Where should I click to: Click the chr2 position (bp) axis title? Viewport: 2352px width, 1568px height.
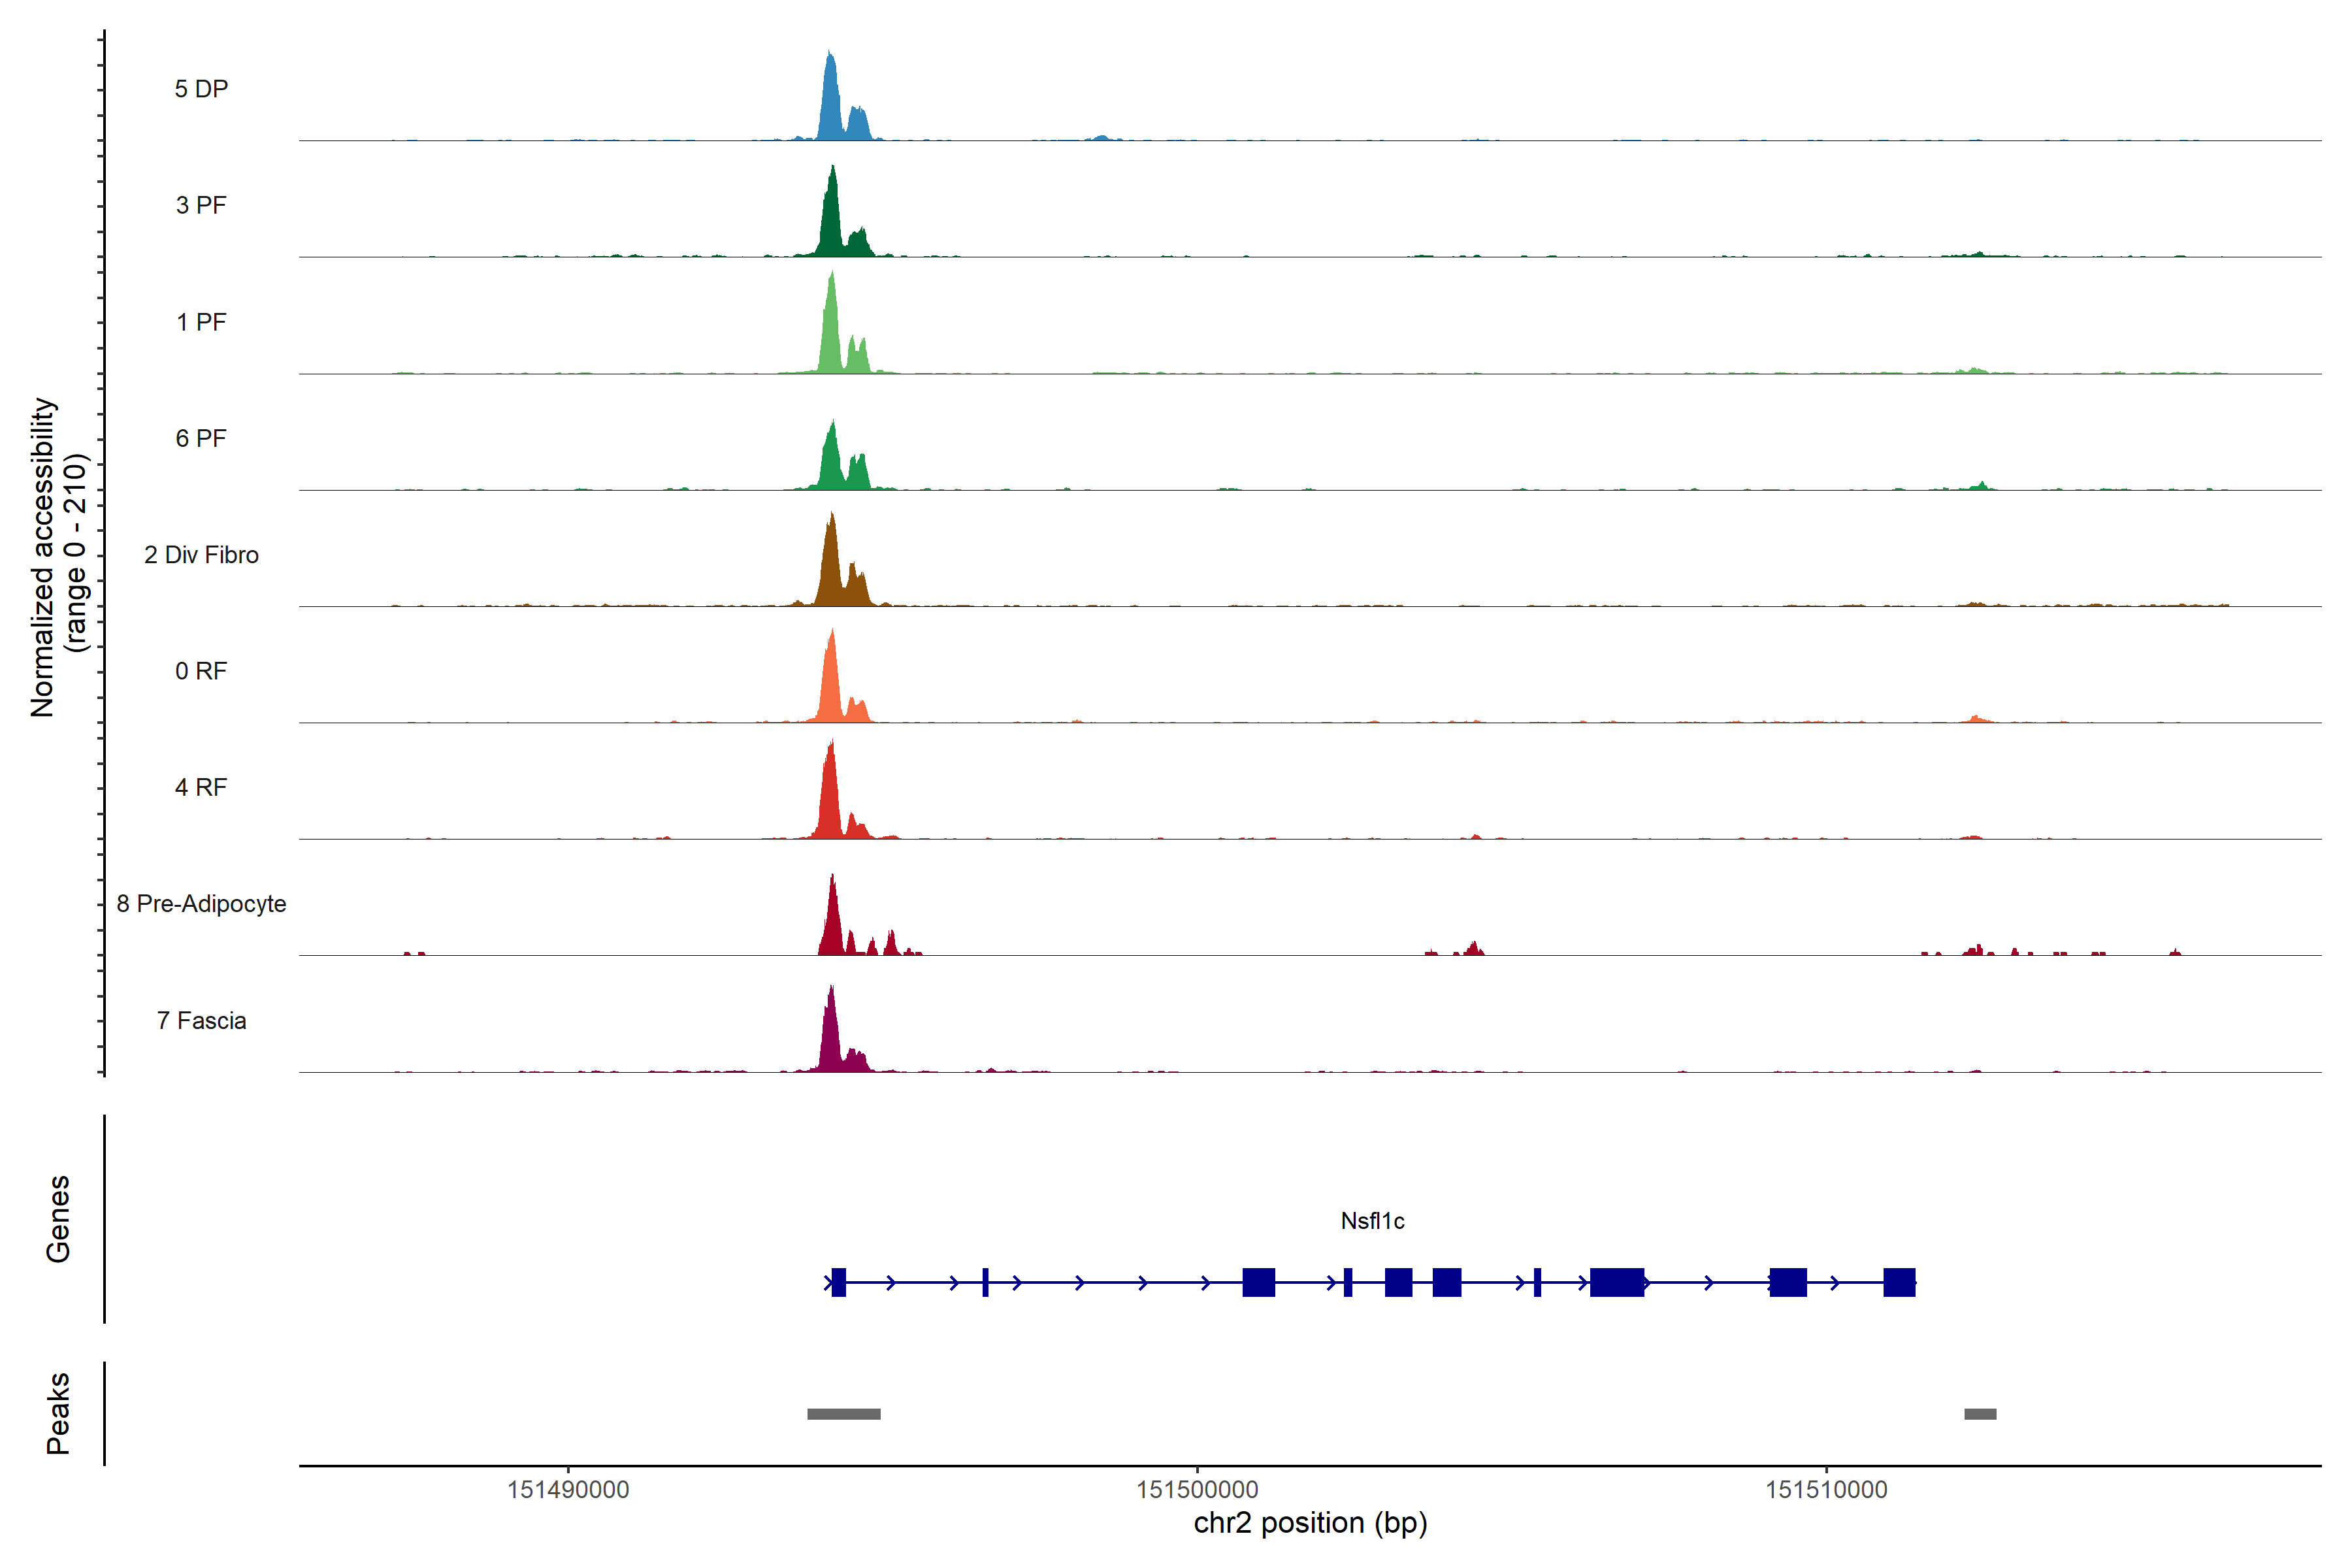(1310, 1523)
